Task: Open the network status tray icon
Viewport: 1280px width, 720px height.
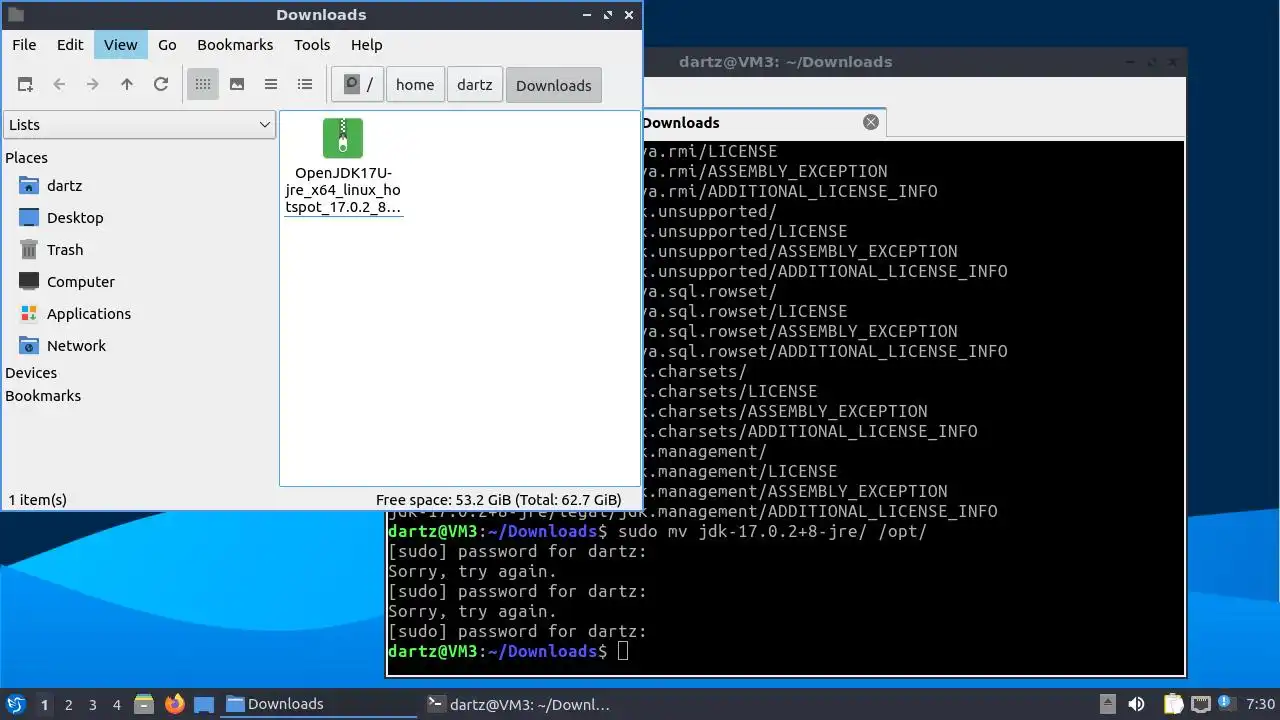Action: pos(1201,704)
